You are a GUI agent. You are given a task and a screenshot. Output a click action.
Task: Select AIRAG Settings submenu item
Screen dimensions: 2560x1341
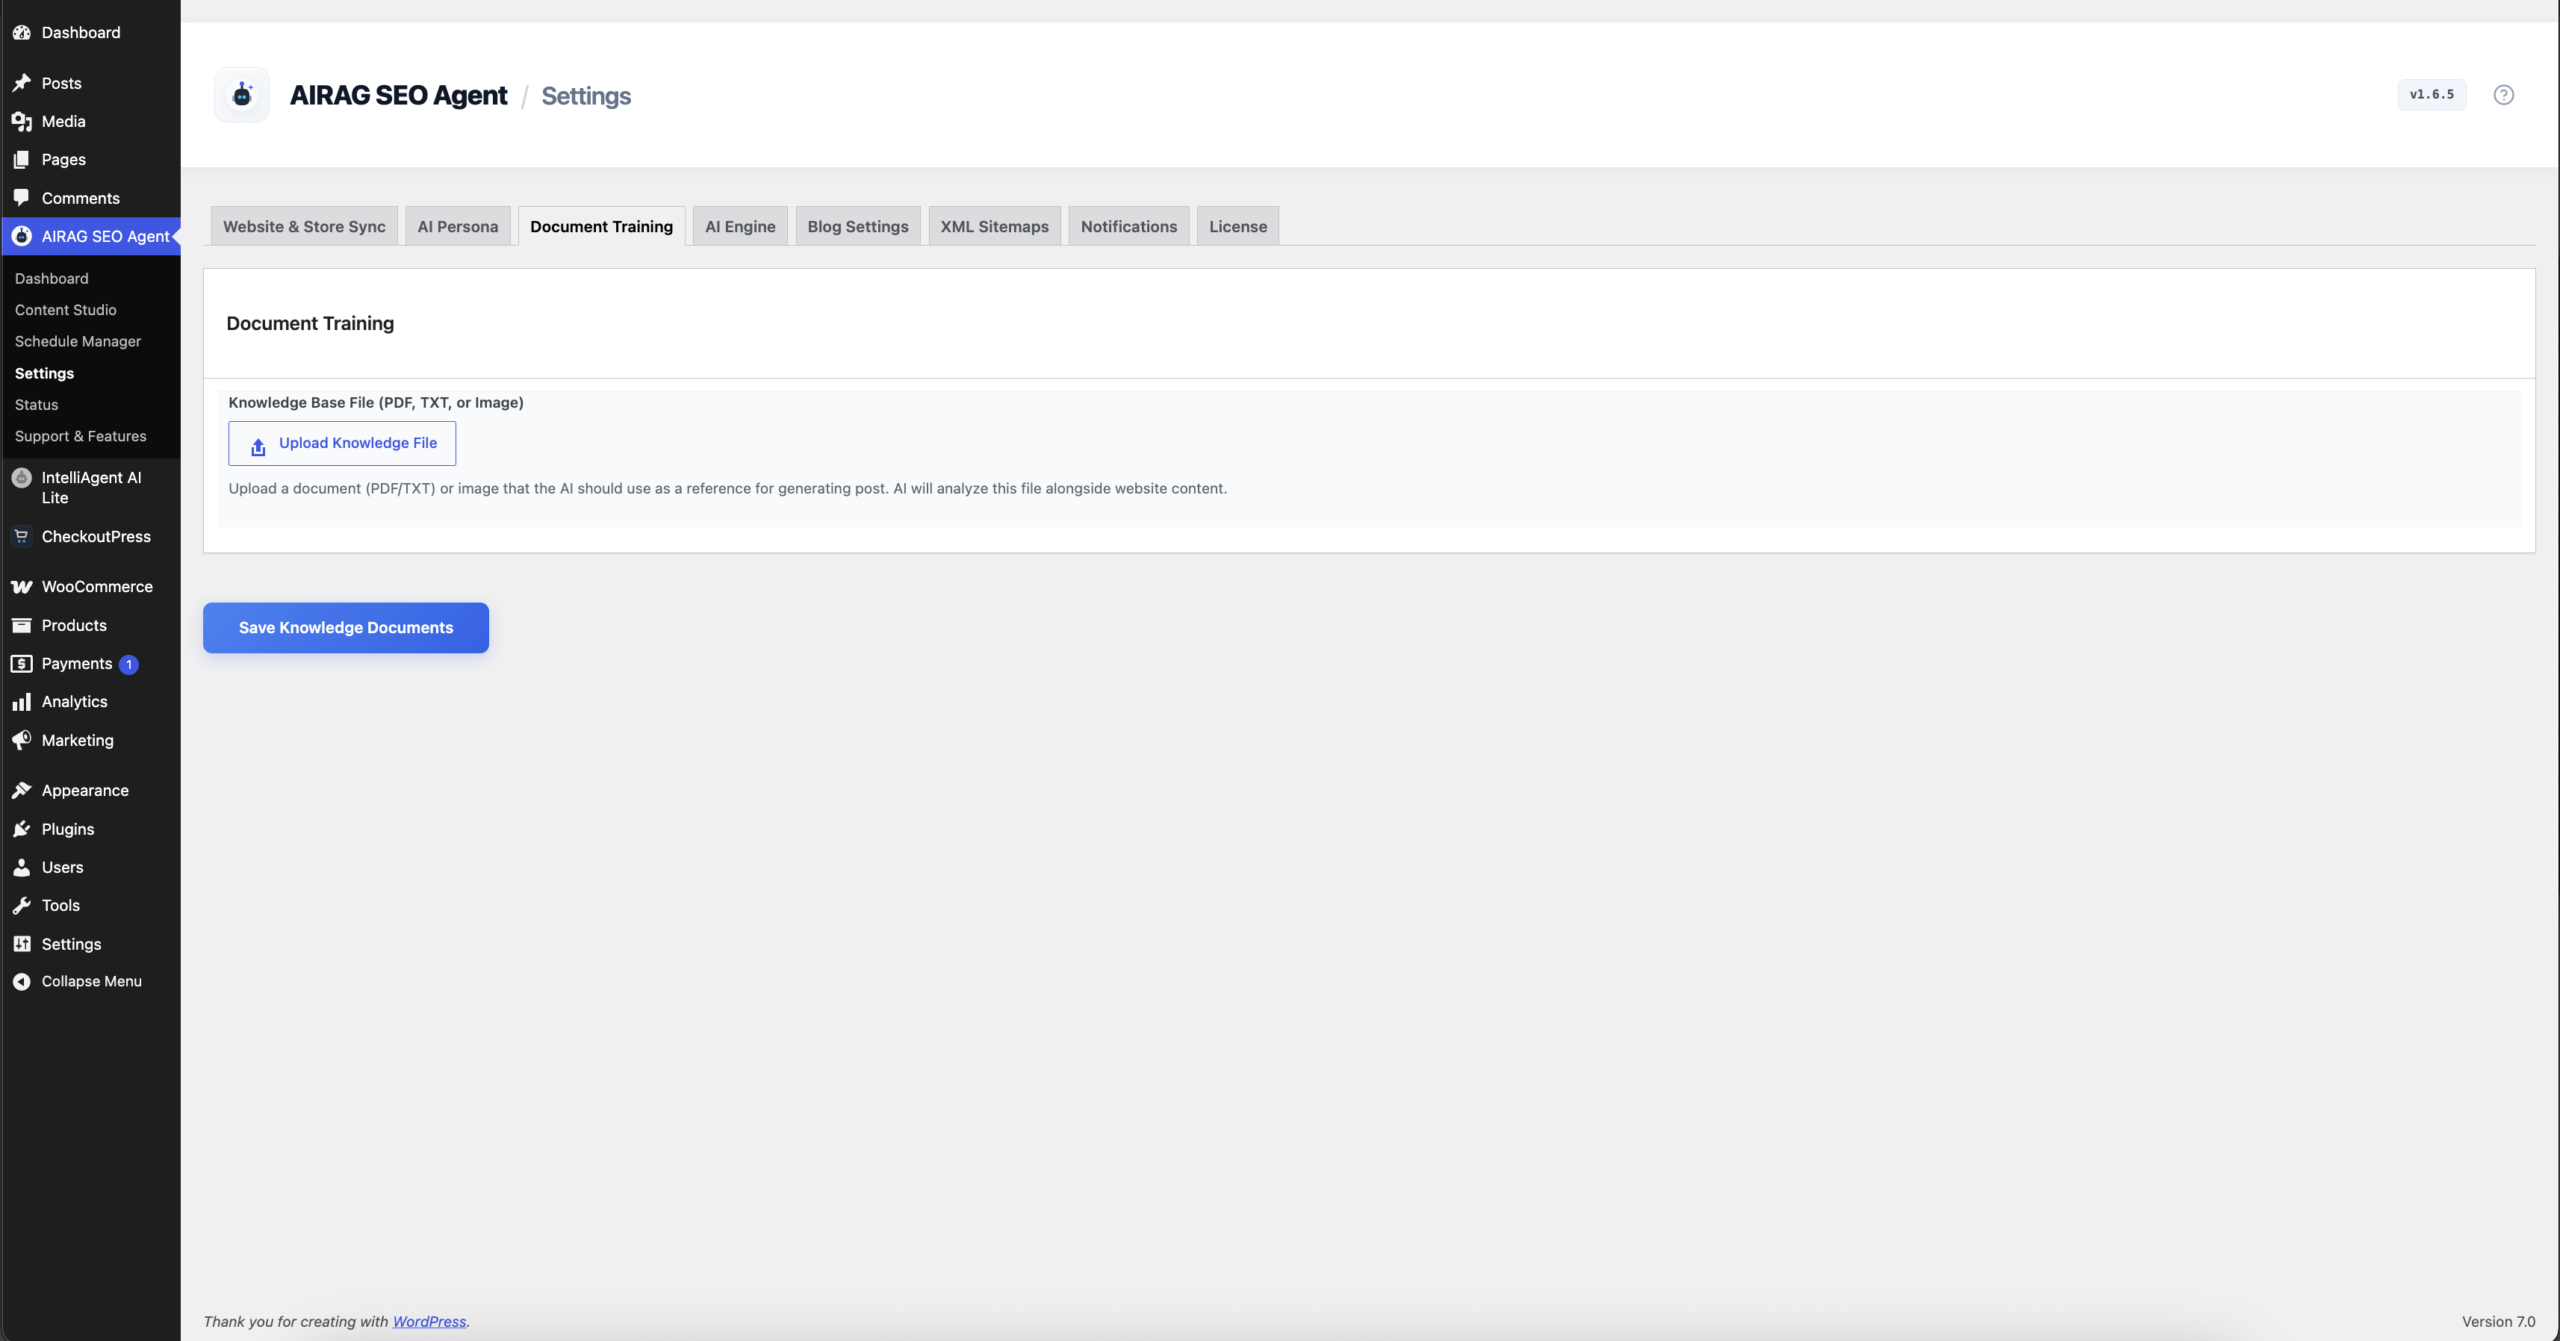point(44,373)
